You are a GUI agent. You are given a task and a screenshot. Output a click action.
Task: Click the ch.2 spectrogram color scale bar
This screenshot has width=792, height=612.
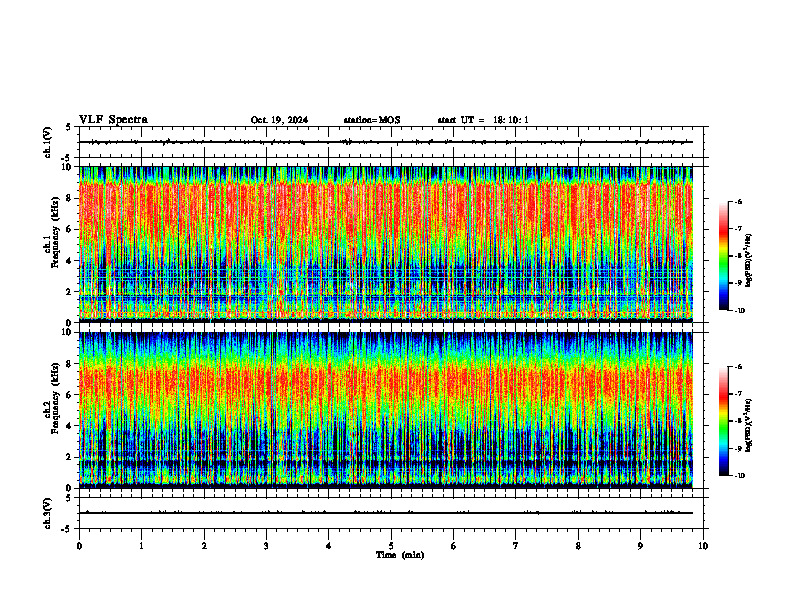tap(724, 421)
